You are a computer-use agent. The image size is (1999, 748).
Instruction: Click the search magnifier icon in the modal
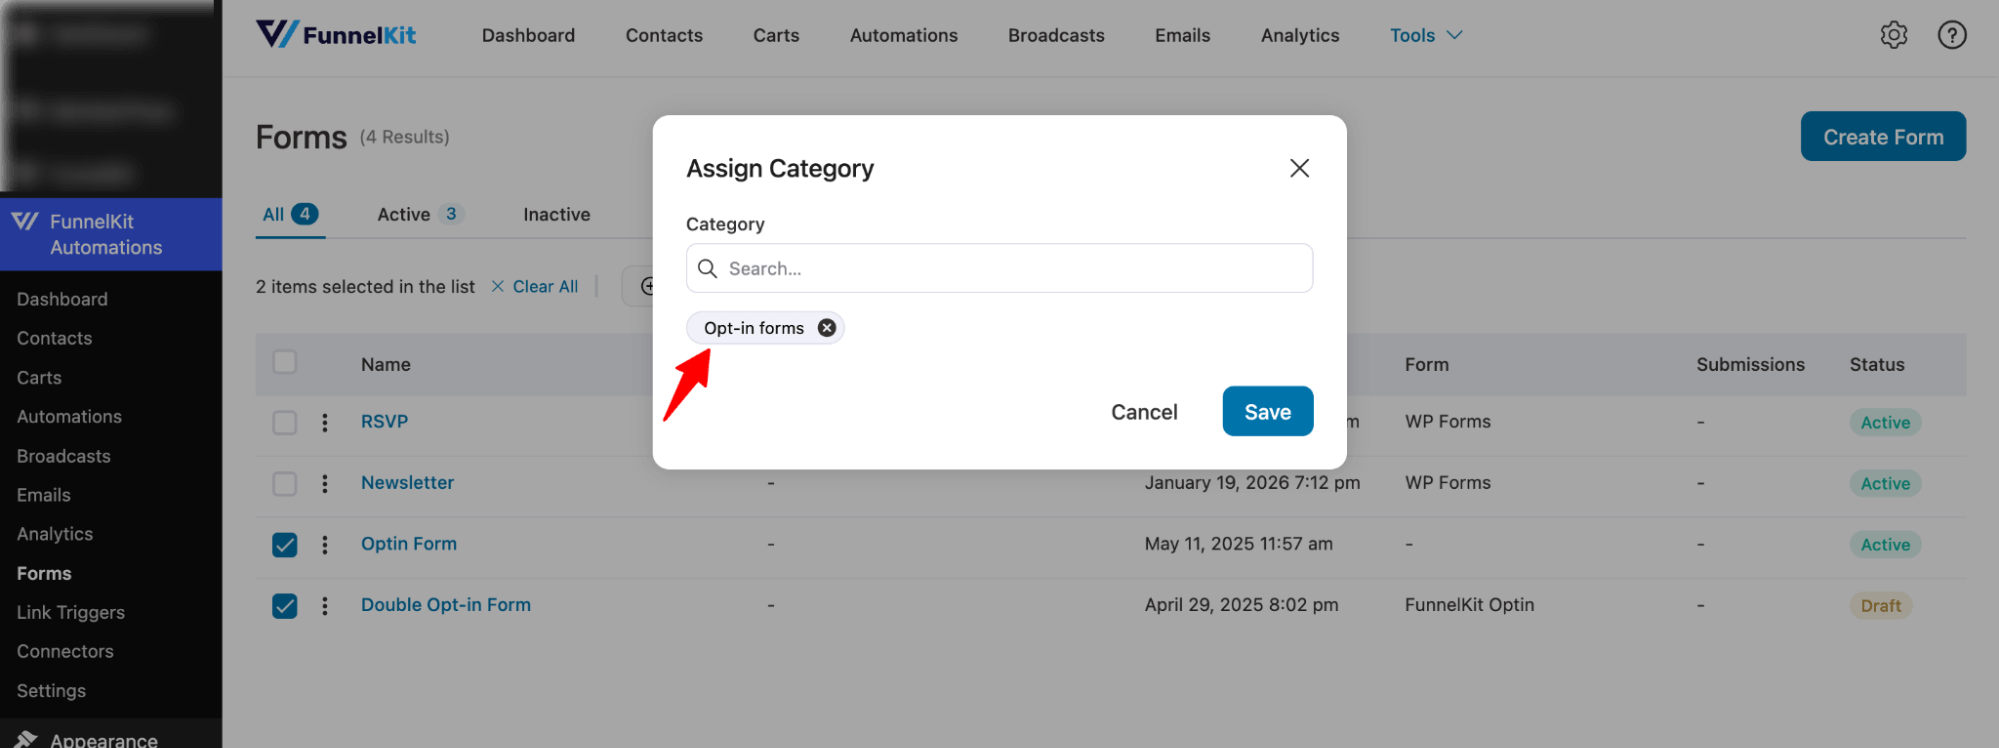707,268
